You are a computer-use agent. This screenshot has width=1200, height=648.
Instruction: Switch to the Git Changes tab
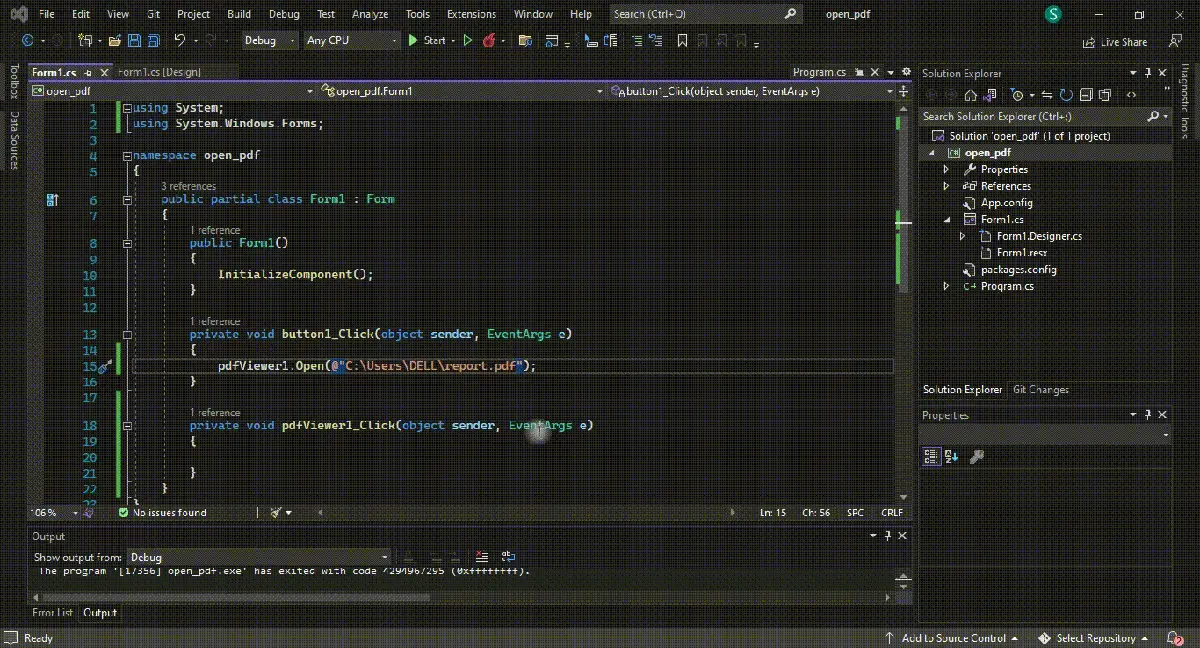(x=1040, y=389)
